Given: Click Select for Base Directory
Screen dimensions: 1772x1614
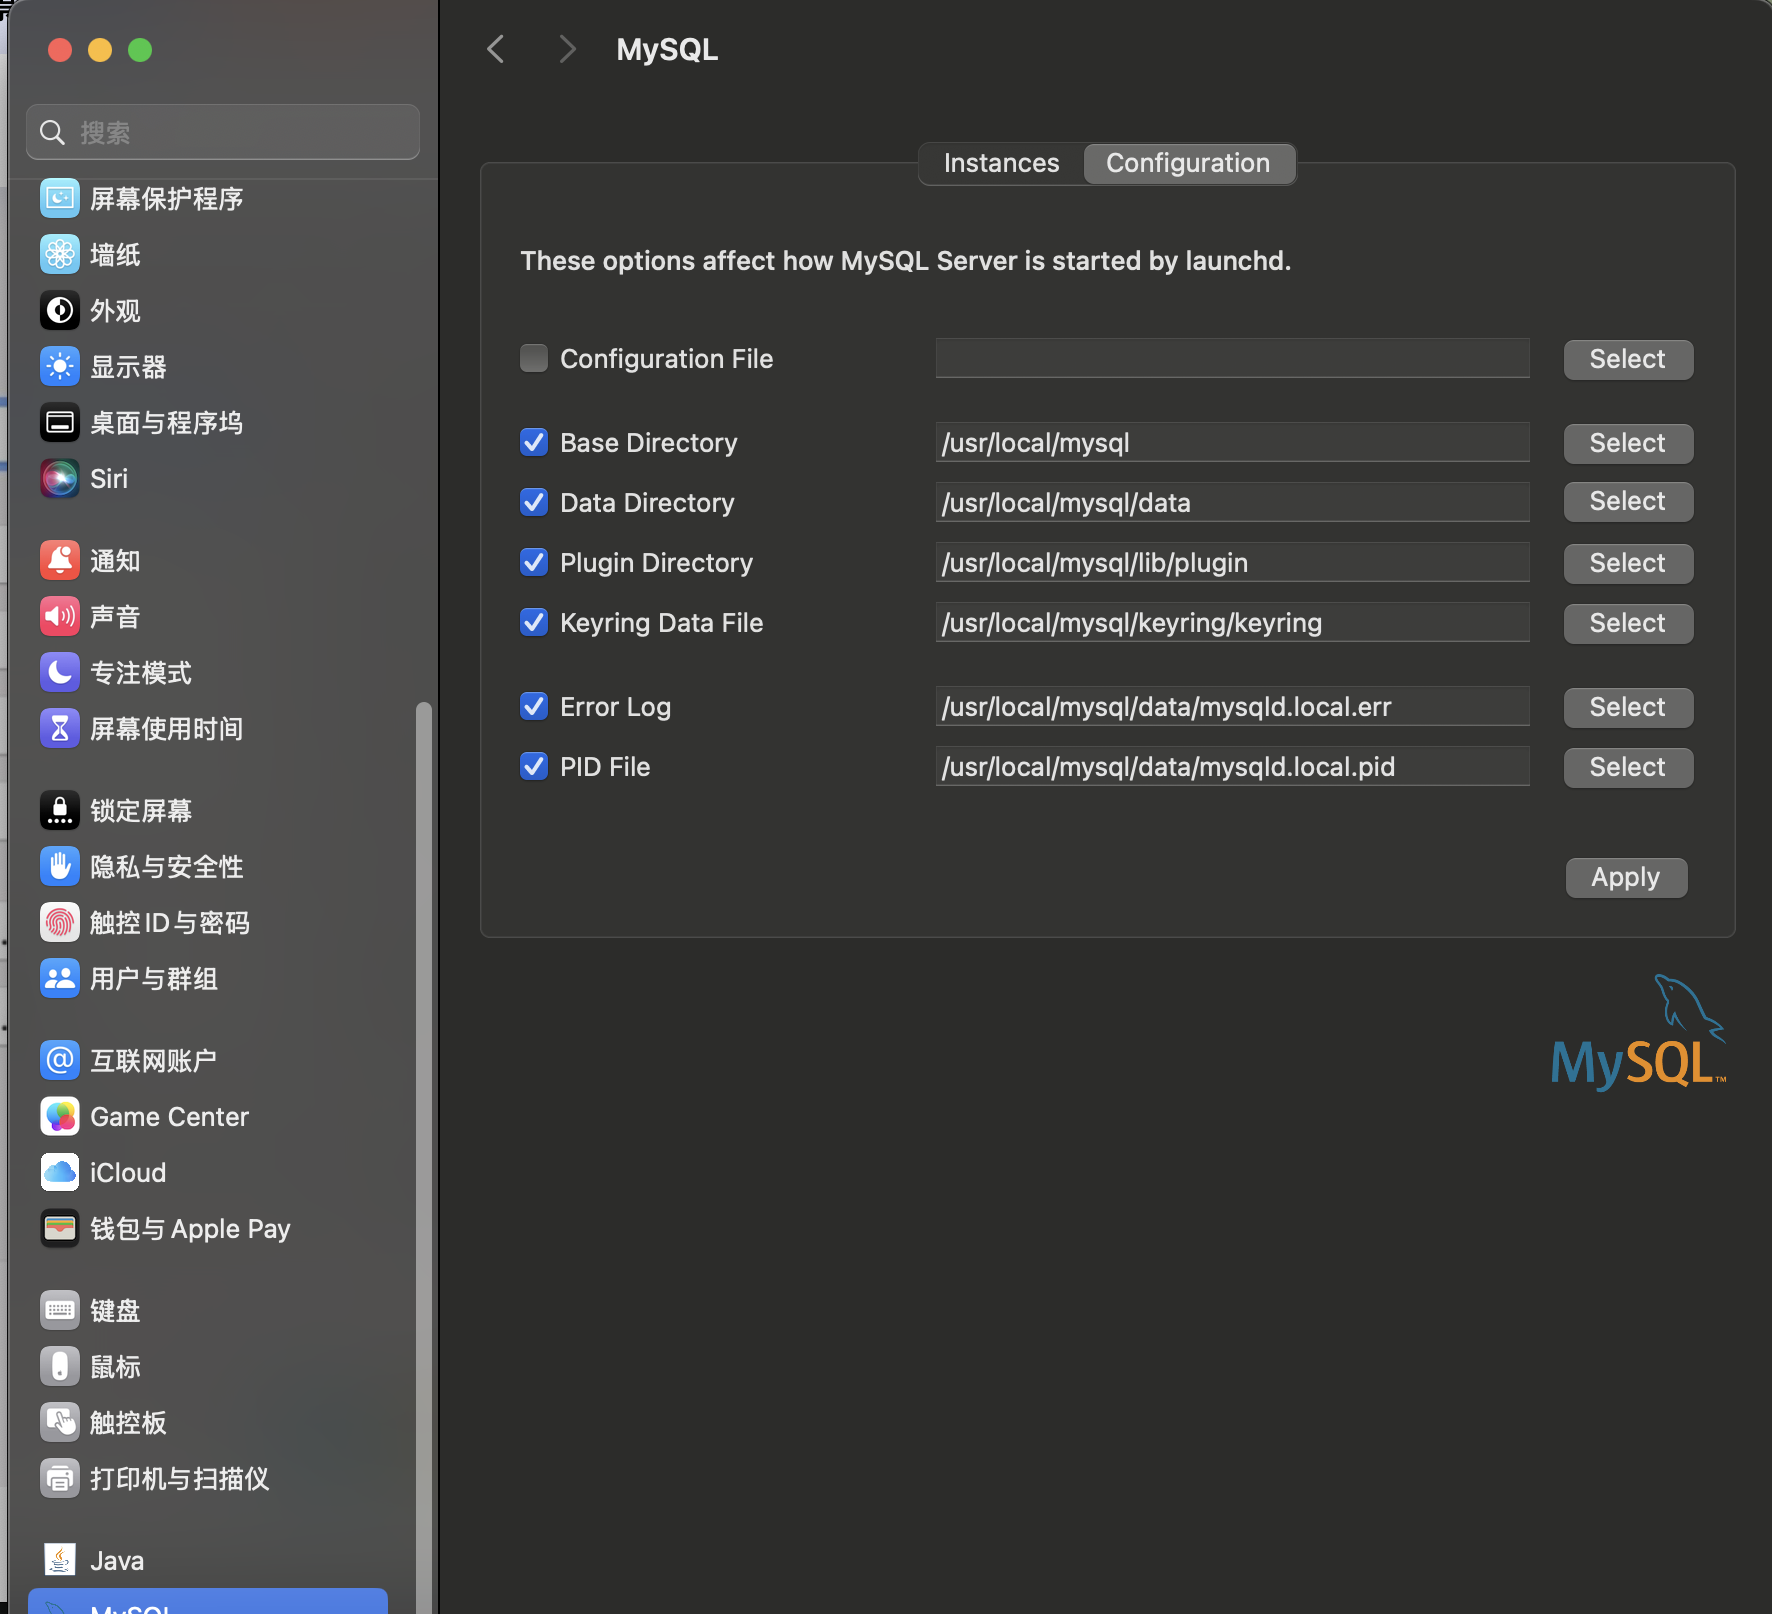Looking at the screenshot, I should tap(1628, 443).
